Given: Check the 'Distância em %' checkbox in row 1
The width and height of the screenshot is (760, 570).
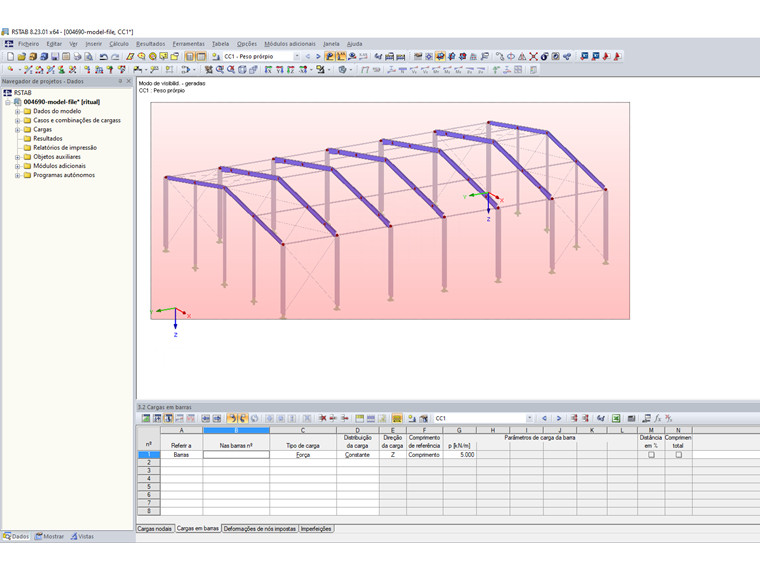Looking at the screenshot, I should click(x=651, y=455).
